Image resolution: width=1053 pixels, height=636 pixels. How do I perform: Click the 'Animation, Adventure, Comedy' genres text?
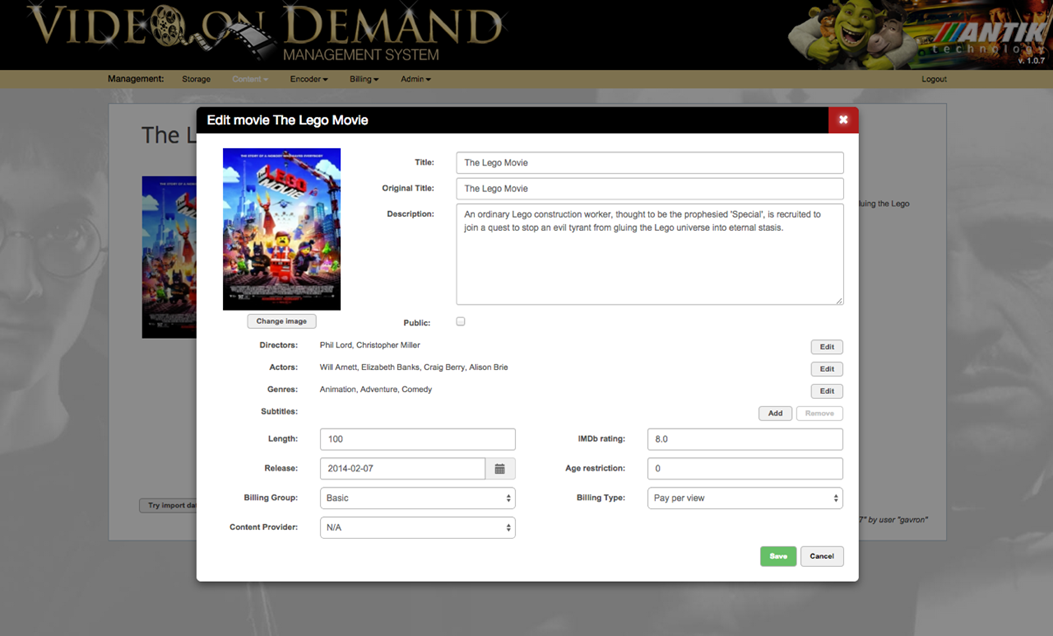point(375,390)
